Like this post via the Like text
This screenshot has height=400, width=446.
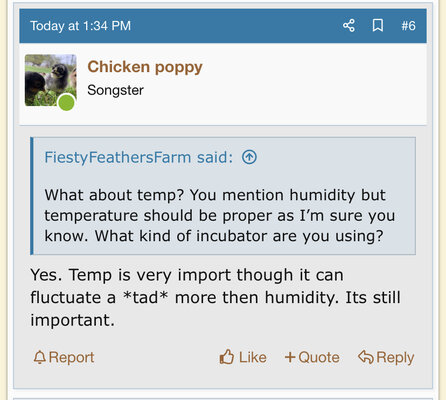click(253, 357)
